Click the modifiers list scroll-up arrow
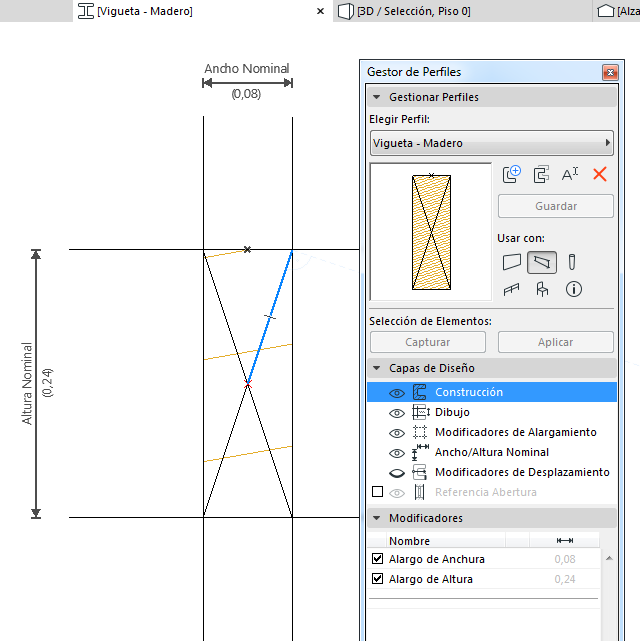This screenshot has width=640, height=641. pos(609,558)
